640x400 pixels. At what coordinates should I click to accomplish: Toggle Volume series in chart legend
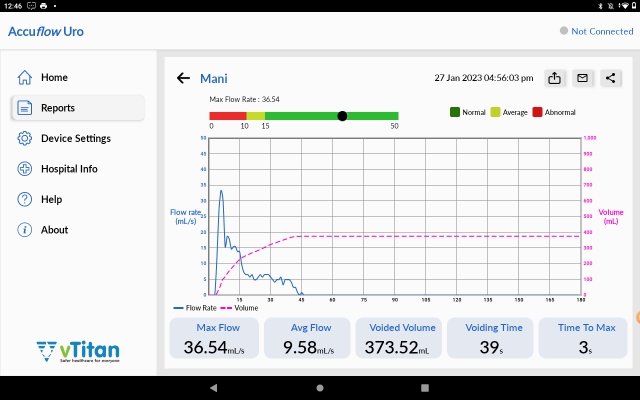pyautogui.click(x=240, y=308)
